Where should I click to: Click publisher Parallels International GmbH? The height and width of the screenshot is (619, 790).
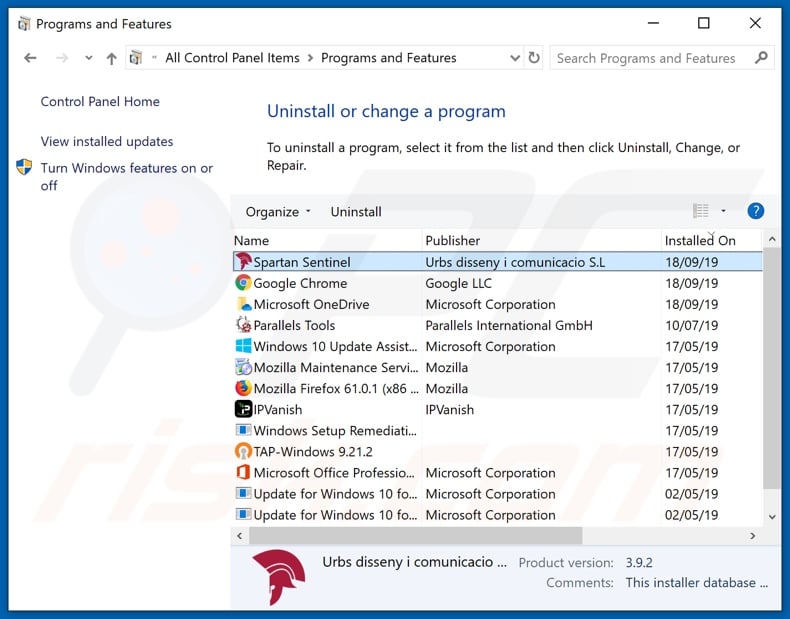click(509, 325)
